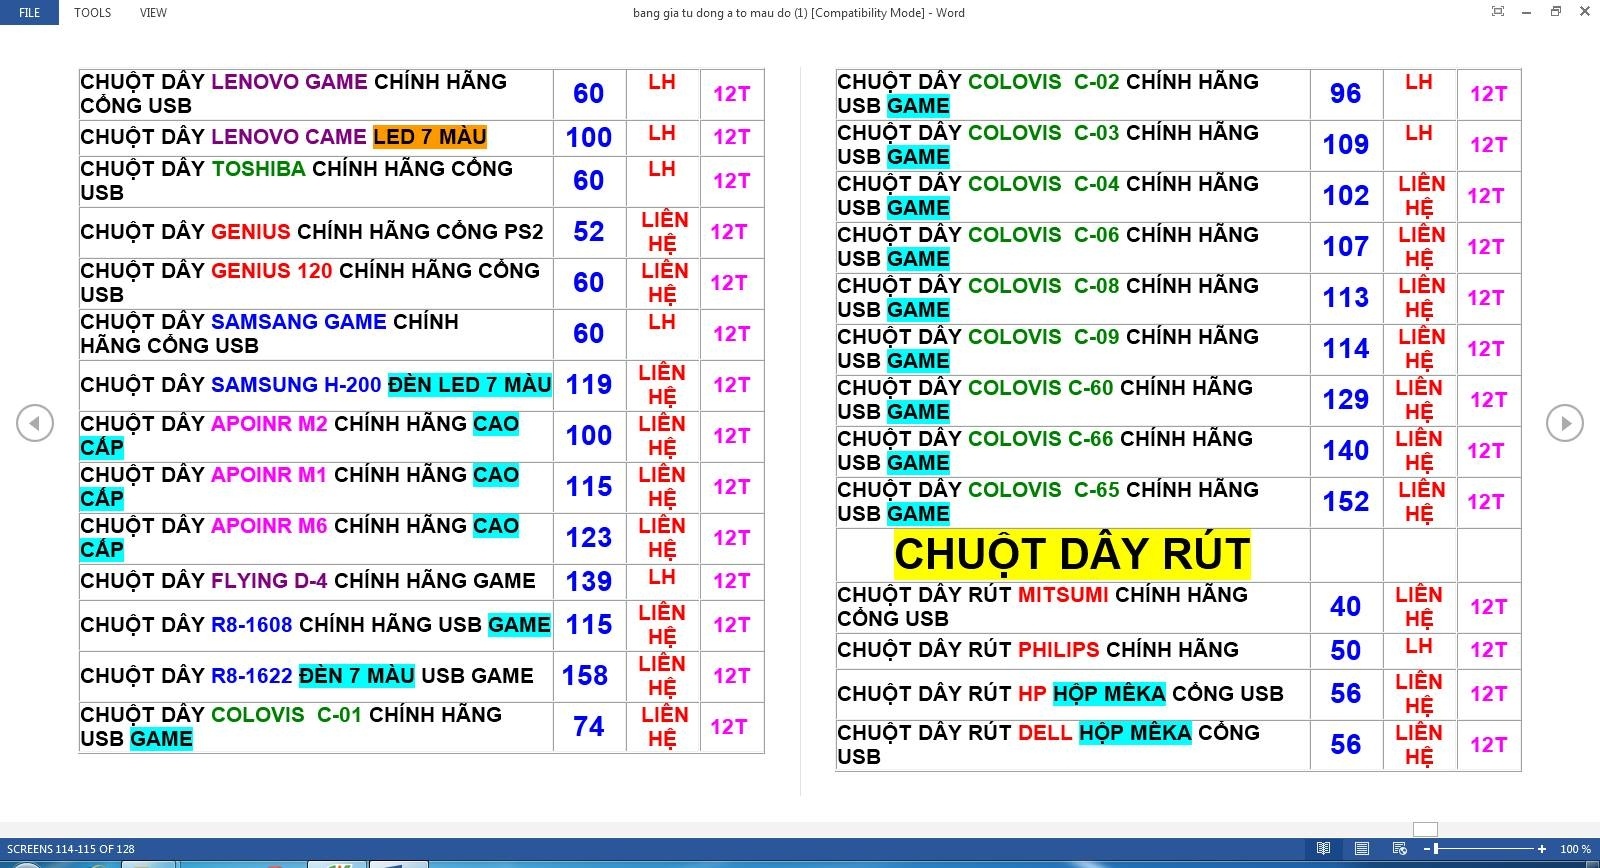
Task: Click GENIUS 120 product text
Action: click(x=271, y=271)
